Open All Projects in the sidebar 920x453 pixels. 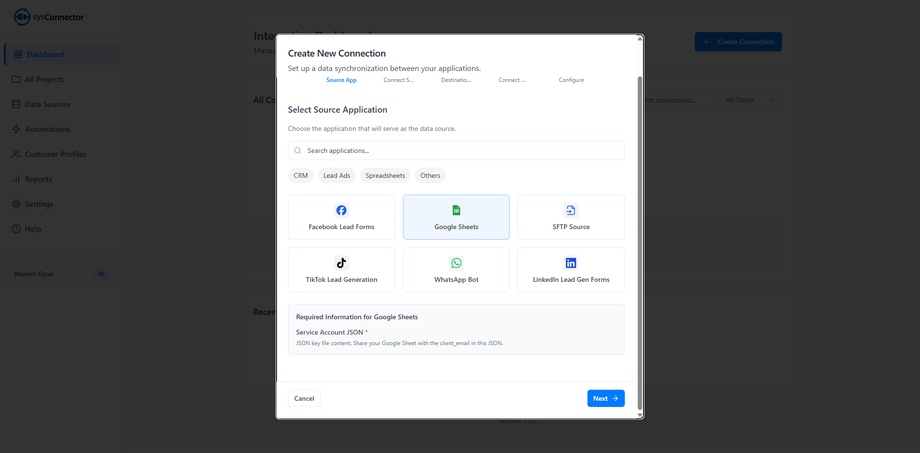pyautogui.click(x=61, y=79)
